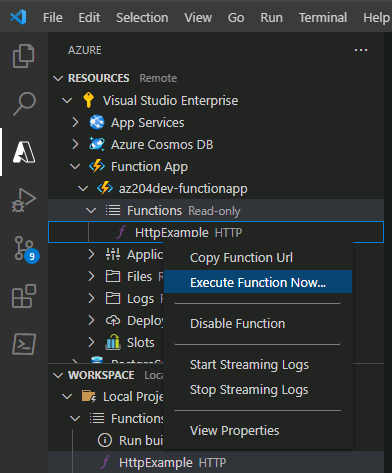Image resolution: width=392 pixels, height=473 pixels.
Task: Select the Azure view icon
Action: [24, 152]
